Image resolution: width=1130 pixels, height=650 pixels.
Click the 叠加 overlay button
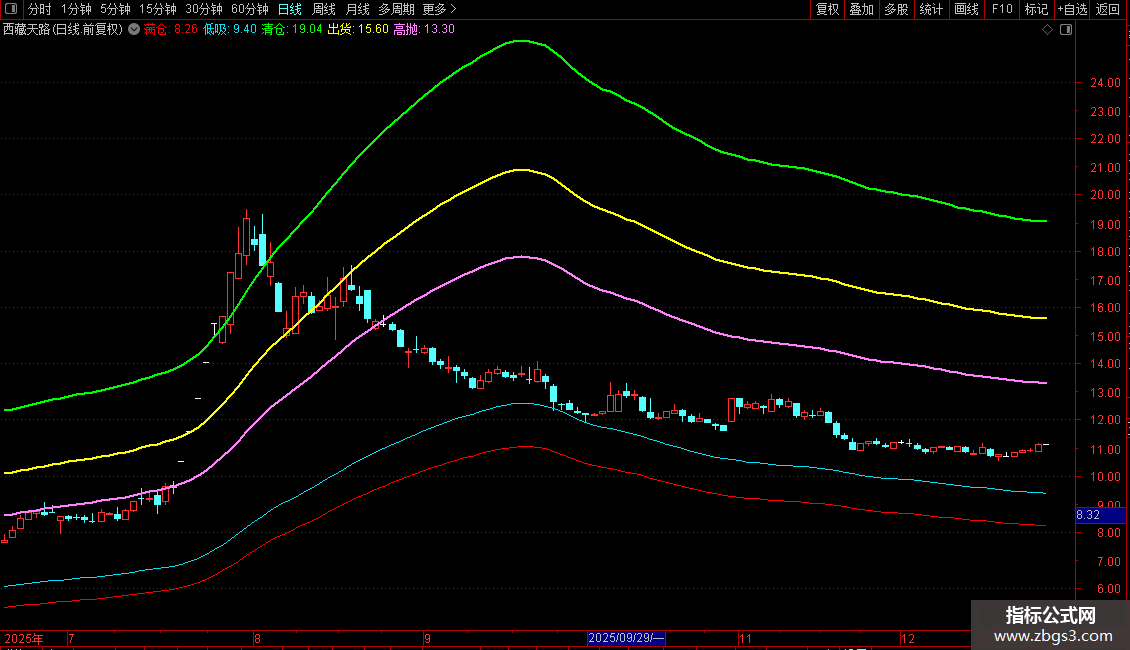[861, 9]
